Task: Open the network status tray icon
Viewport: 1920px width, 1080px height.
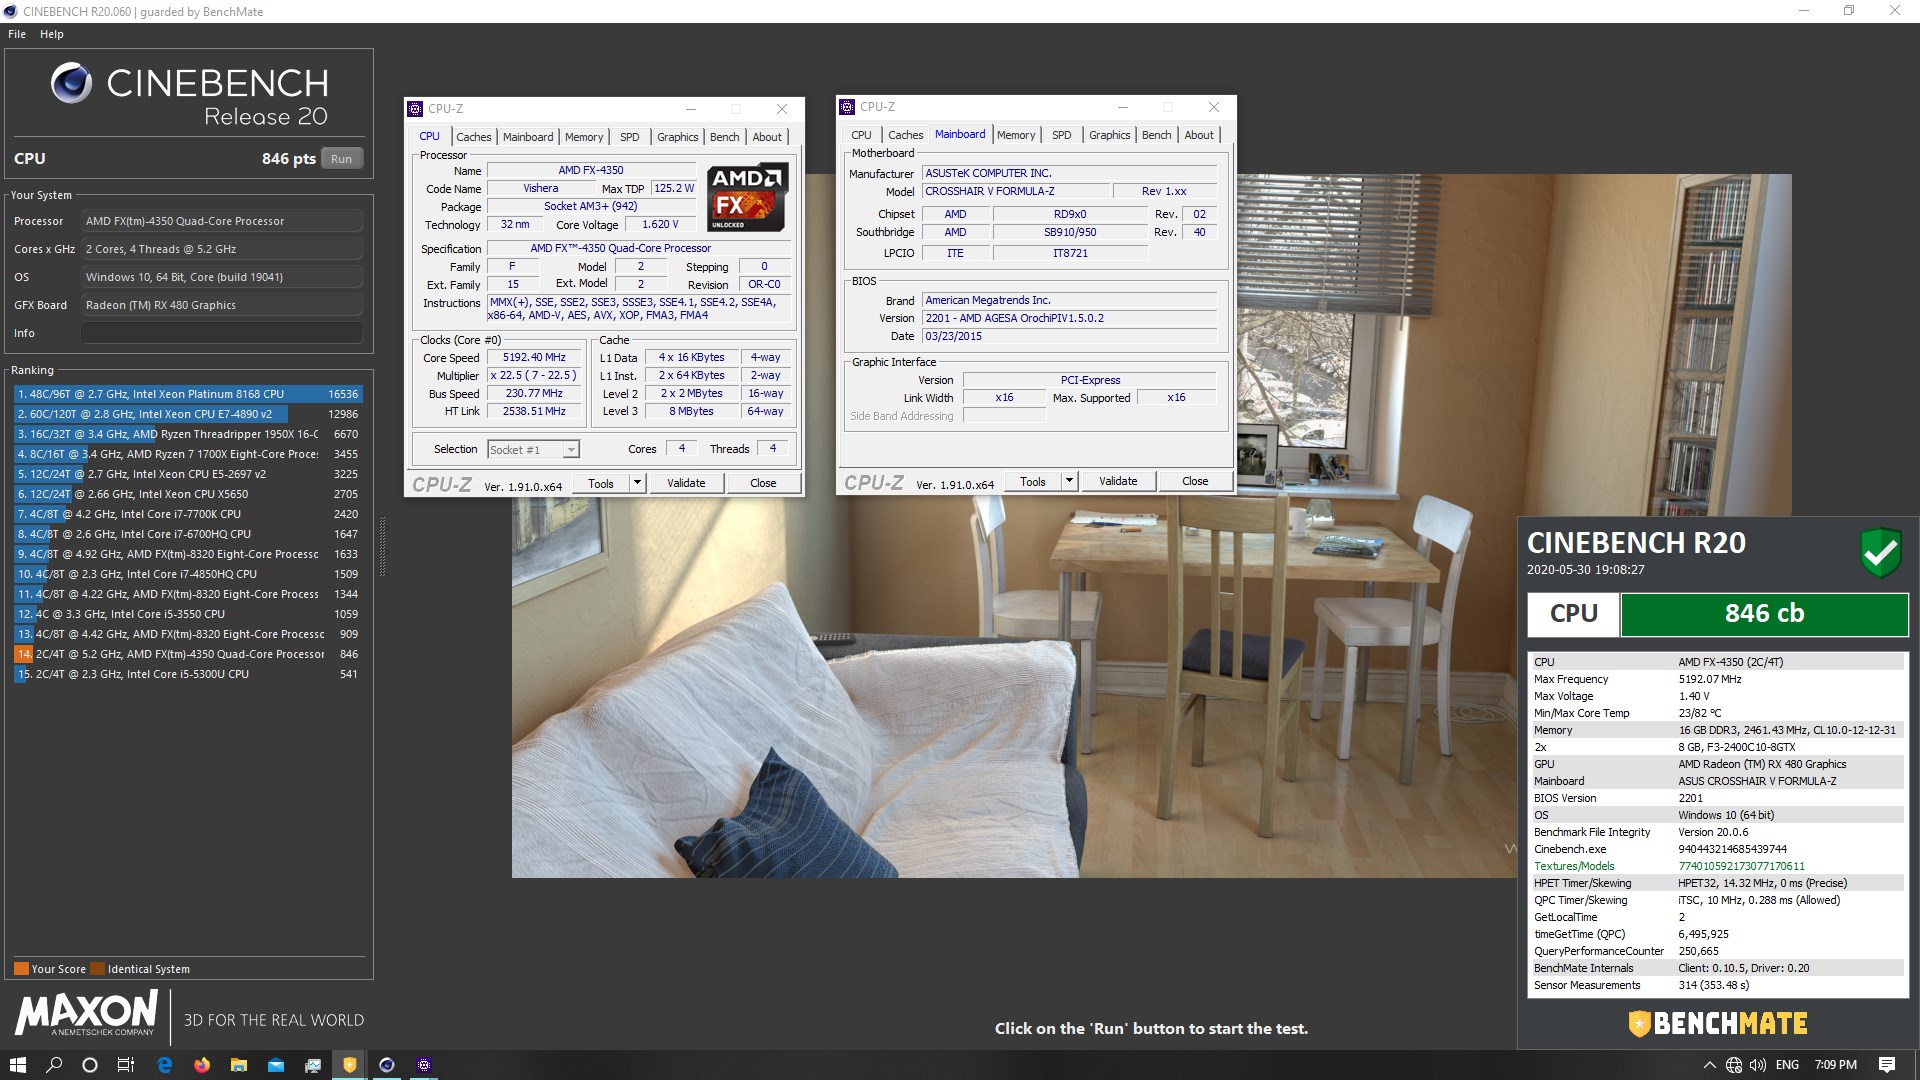Action: point(1734,1065)
